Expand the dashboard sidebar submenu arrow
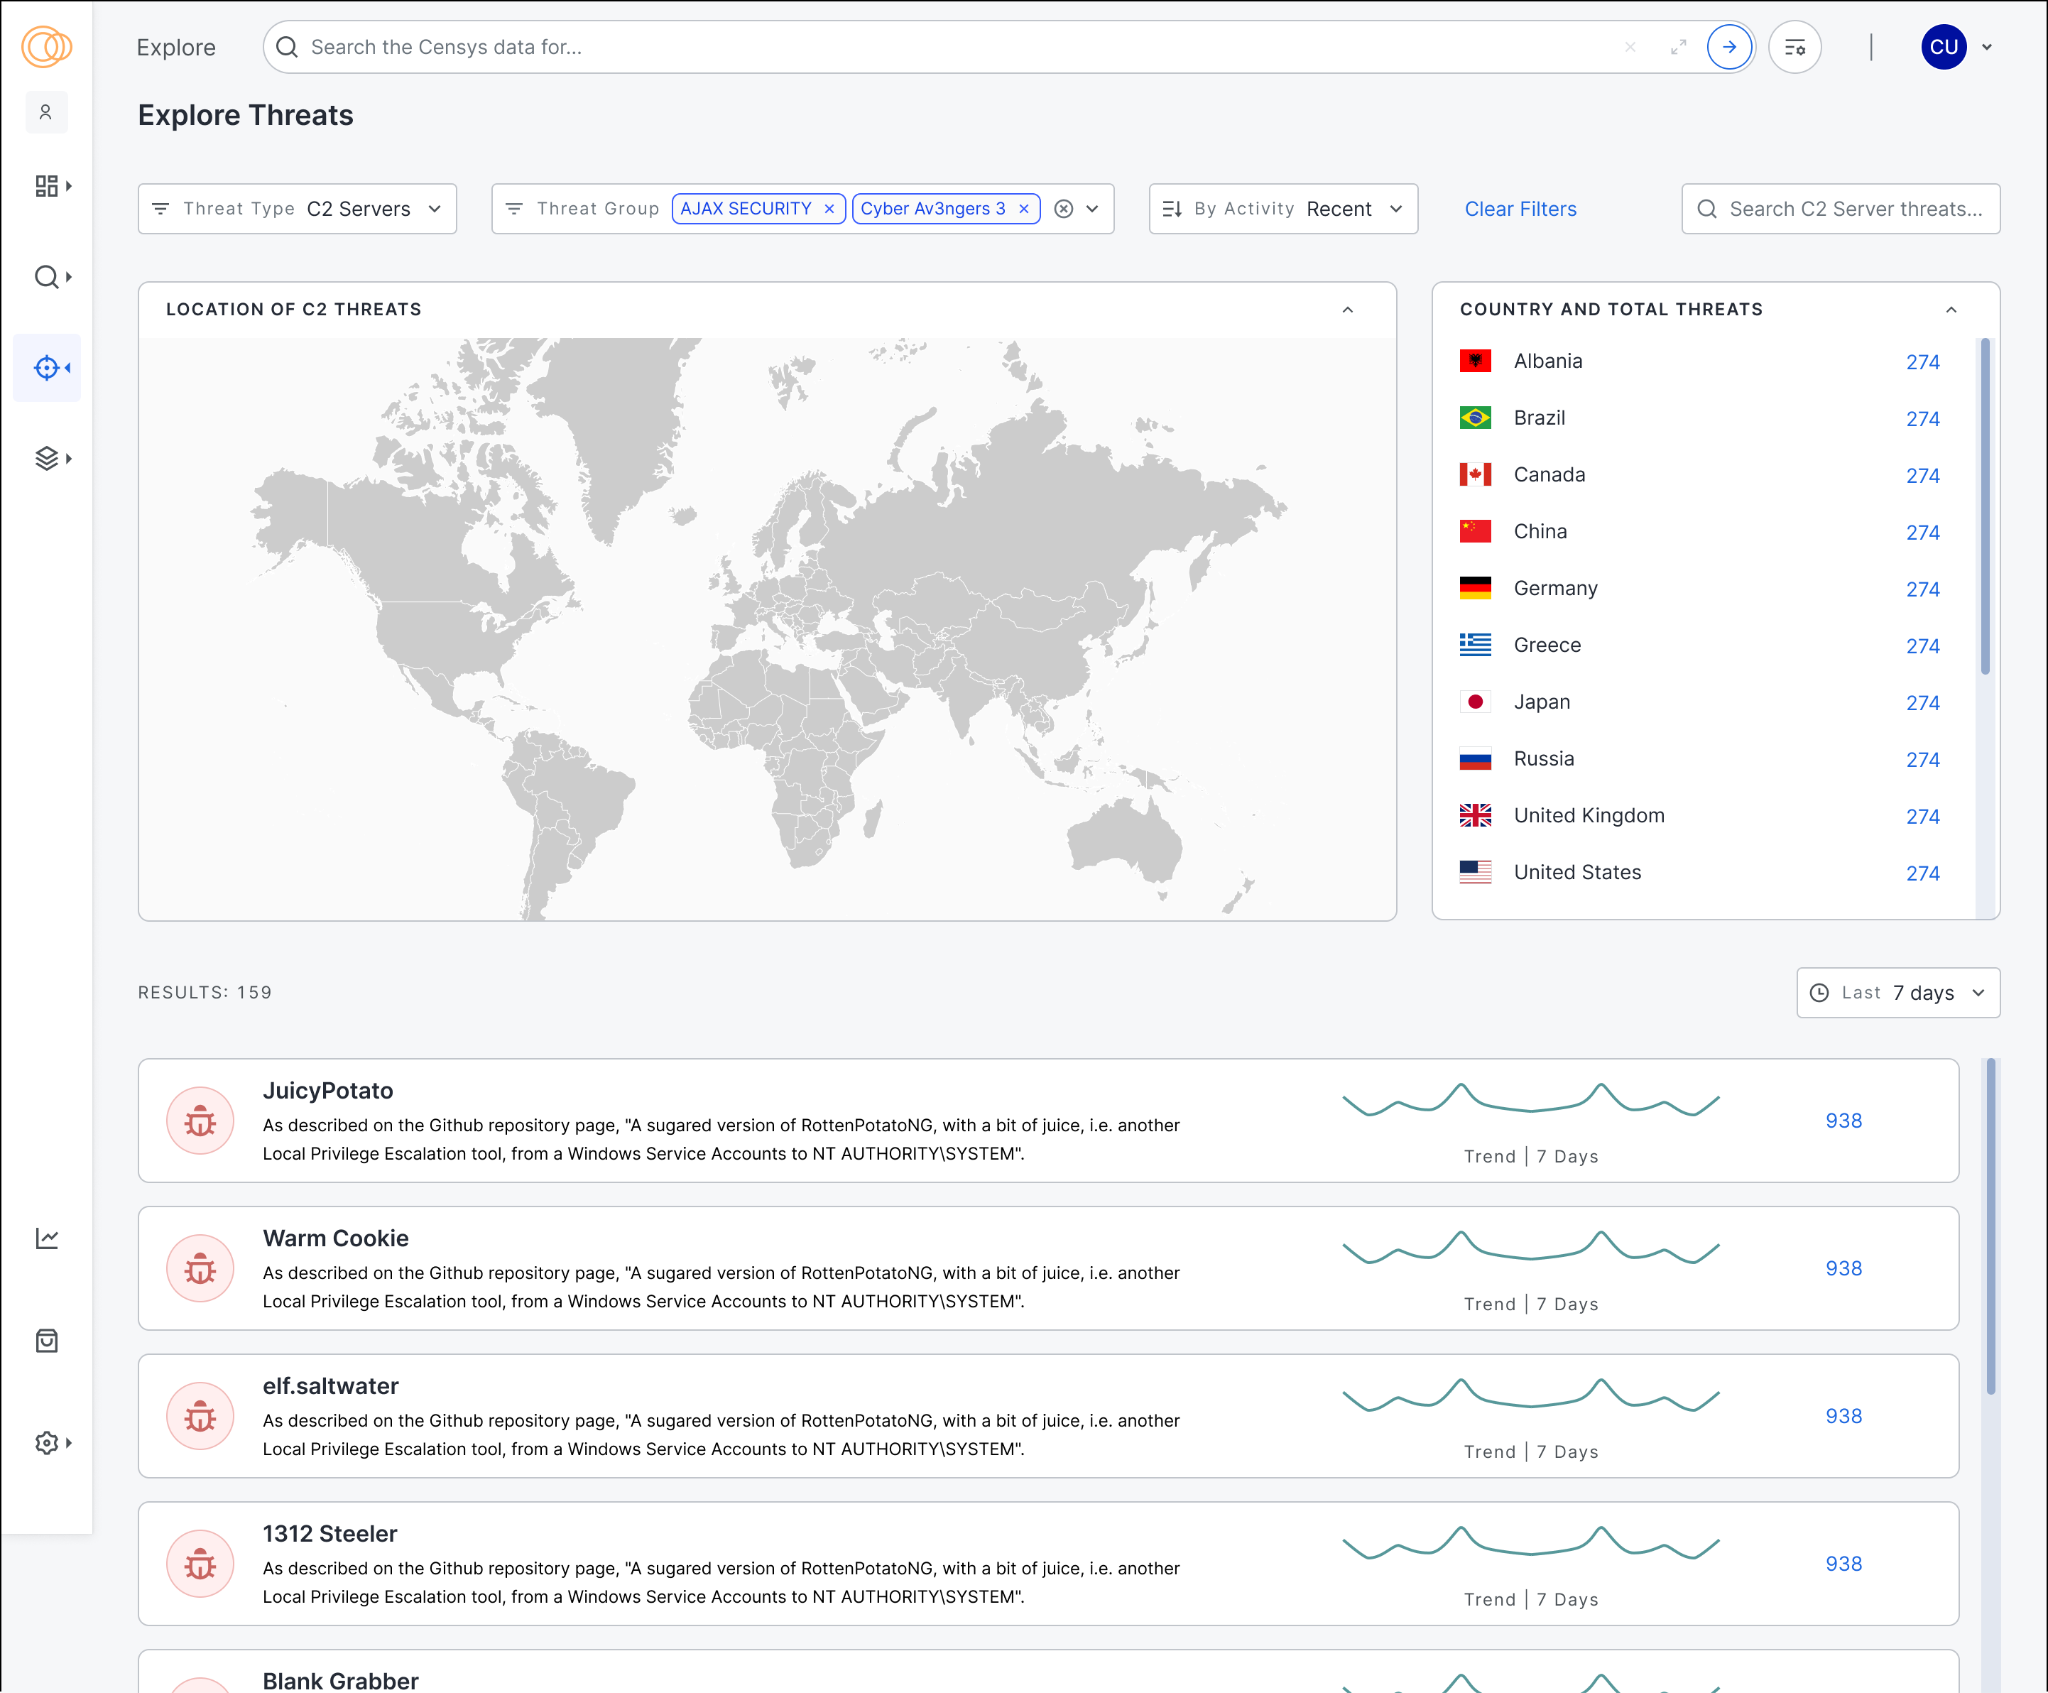 click(69, 186)
